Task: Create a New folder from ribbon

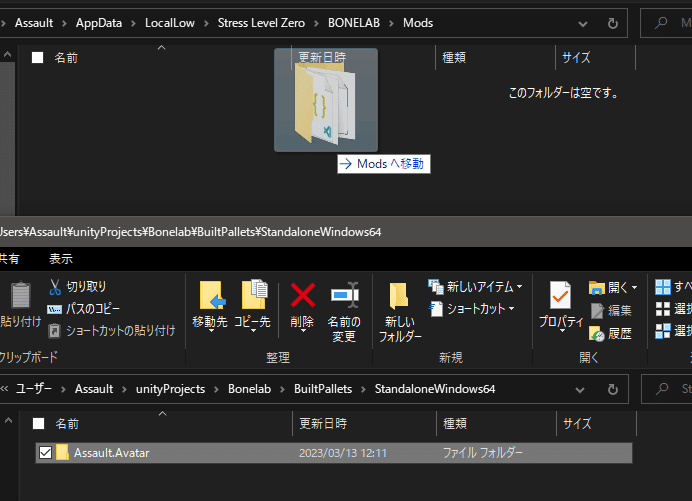Action: pos(400,313)
